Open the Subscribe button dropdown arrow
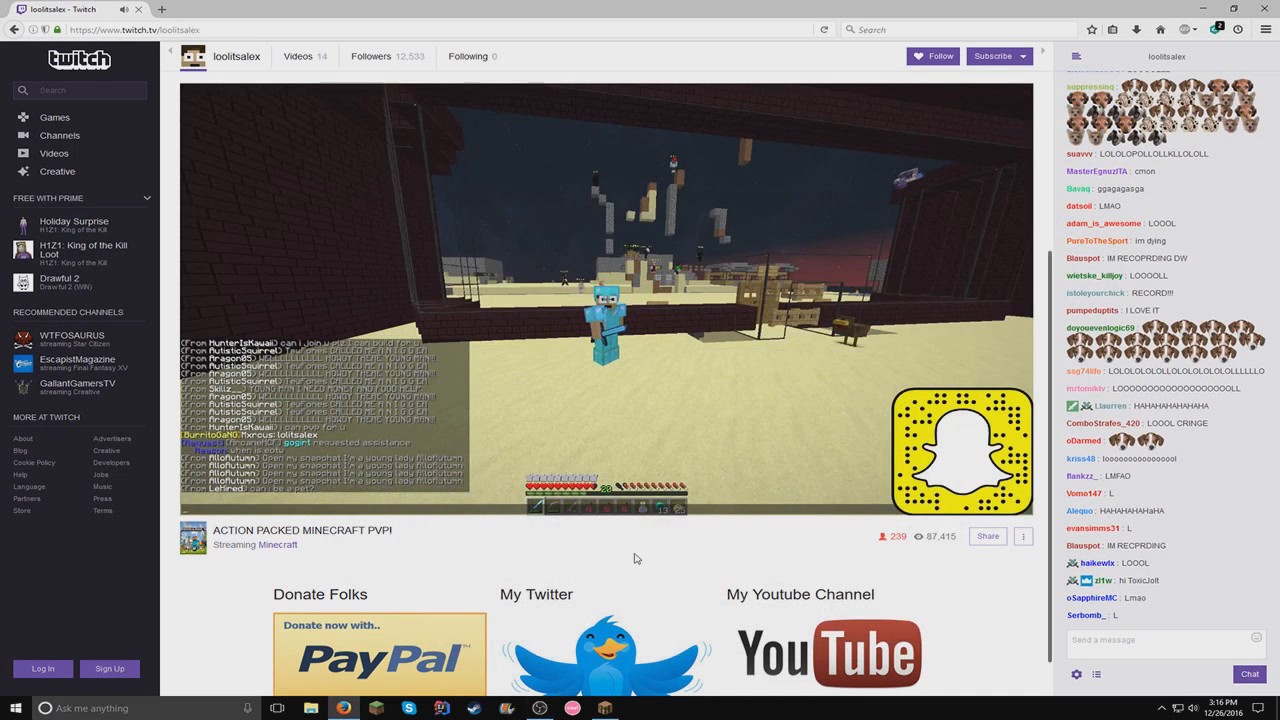Image resolution: width=1280 pixels, height=720 pixels. (1024, 56)
